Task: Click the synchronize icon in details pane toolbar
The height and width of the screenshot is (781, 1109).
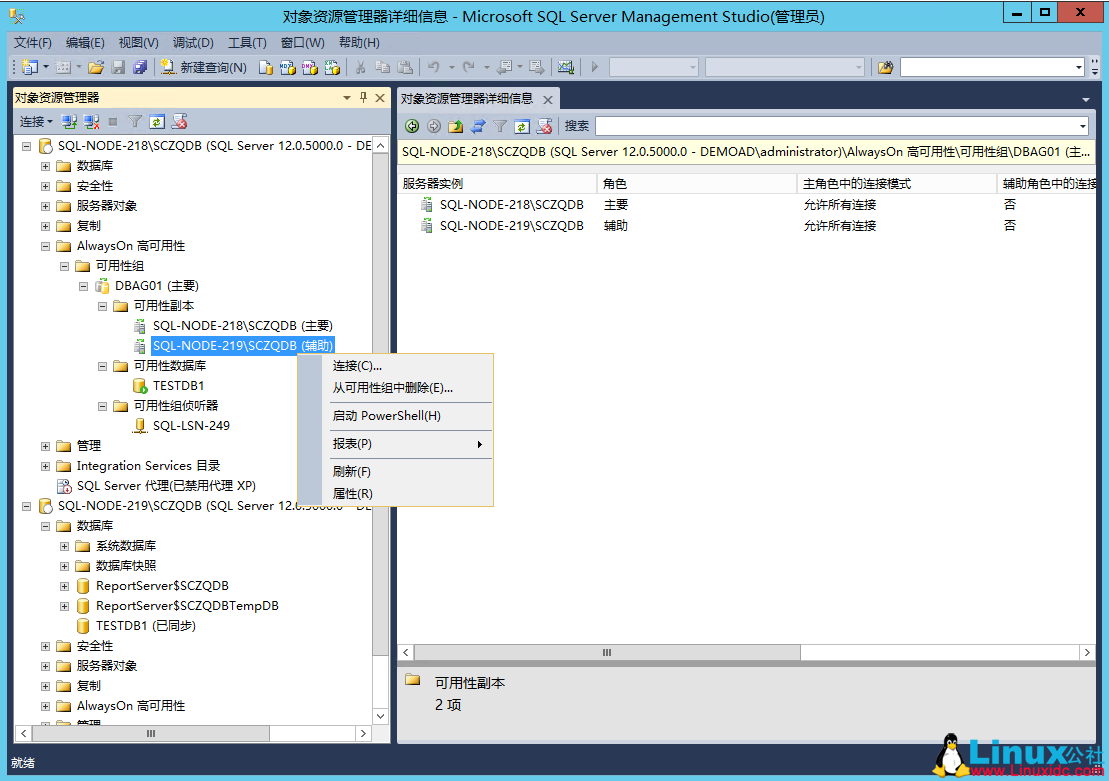Action: point(479,126)
